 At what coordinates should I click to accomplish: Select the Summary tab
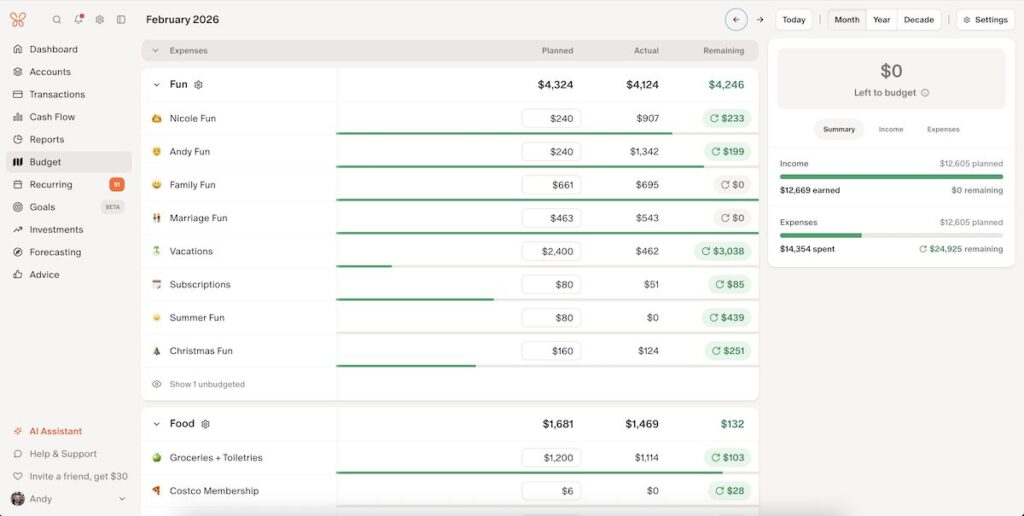[x=839, y=129]
